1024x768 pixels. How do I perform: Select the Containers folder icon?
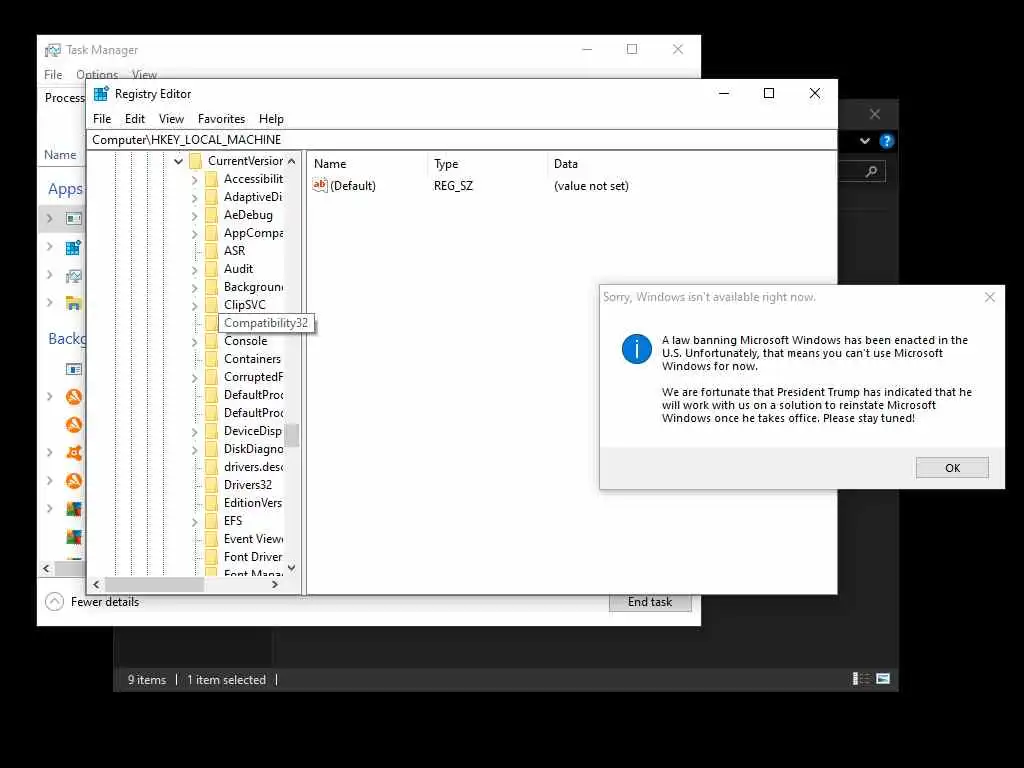tap(211, 359)
